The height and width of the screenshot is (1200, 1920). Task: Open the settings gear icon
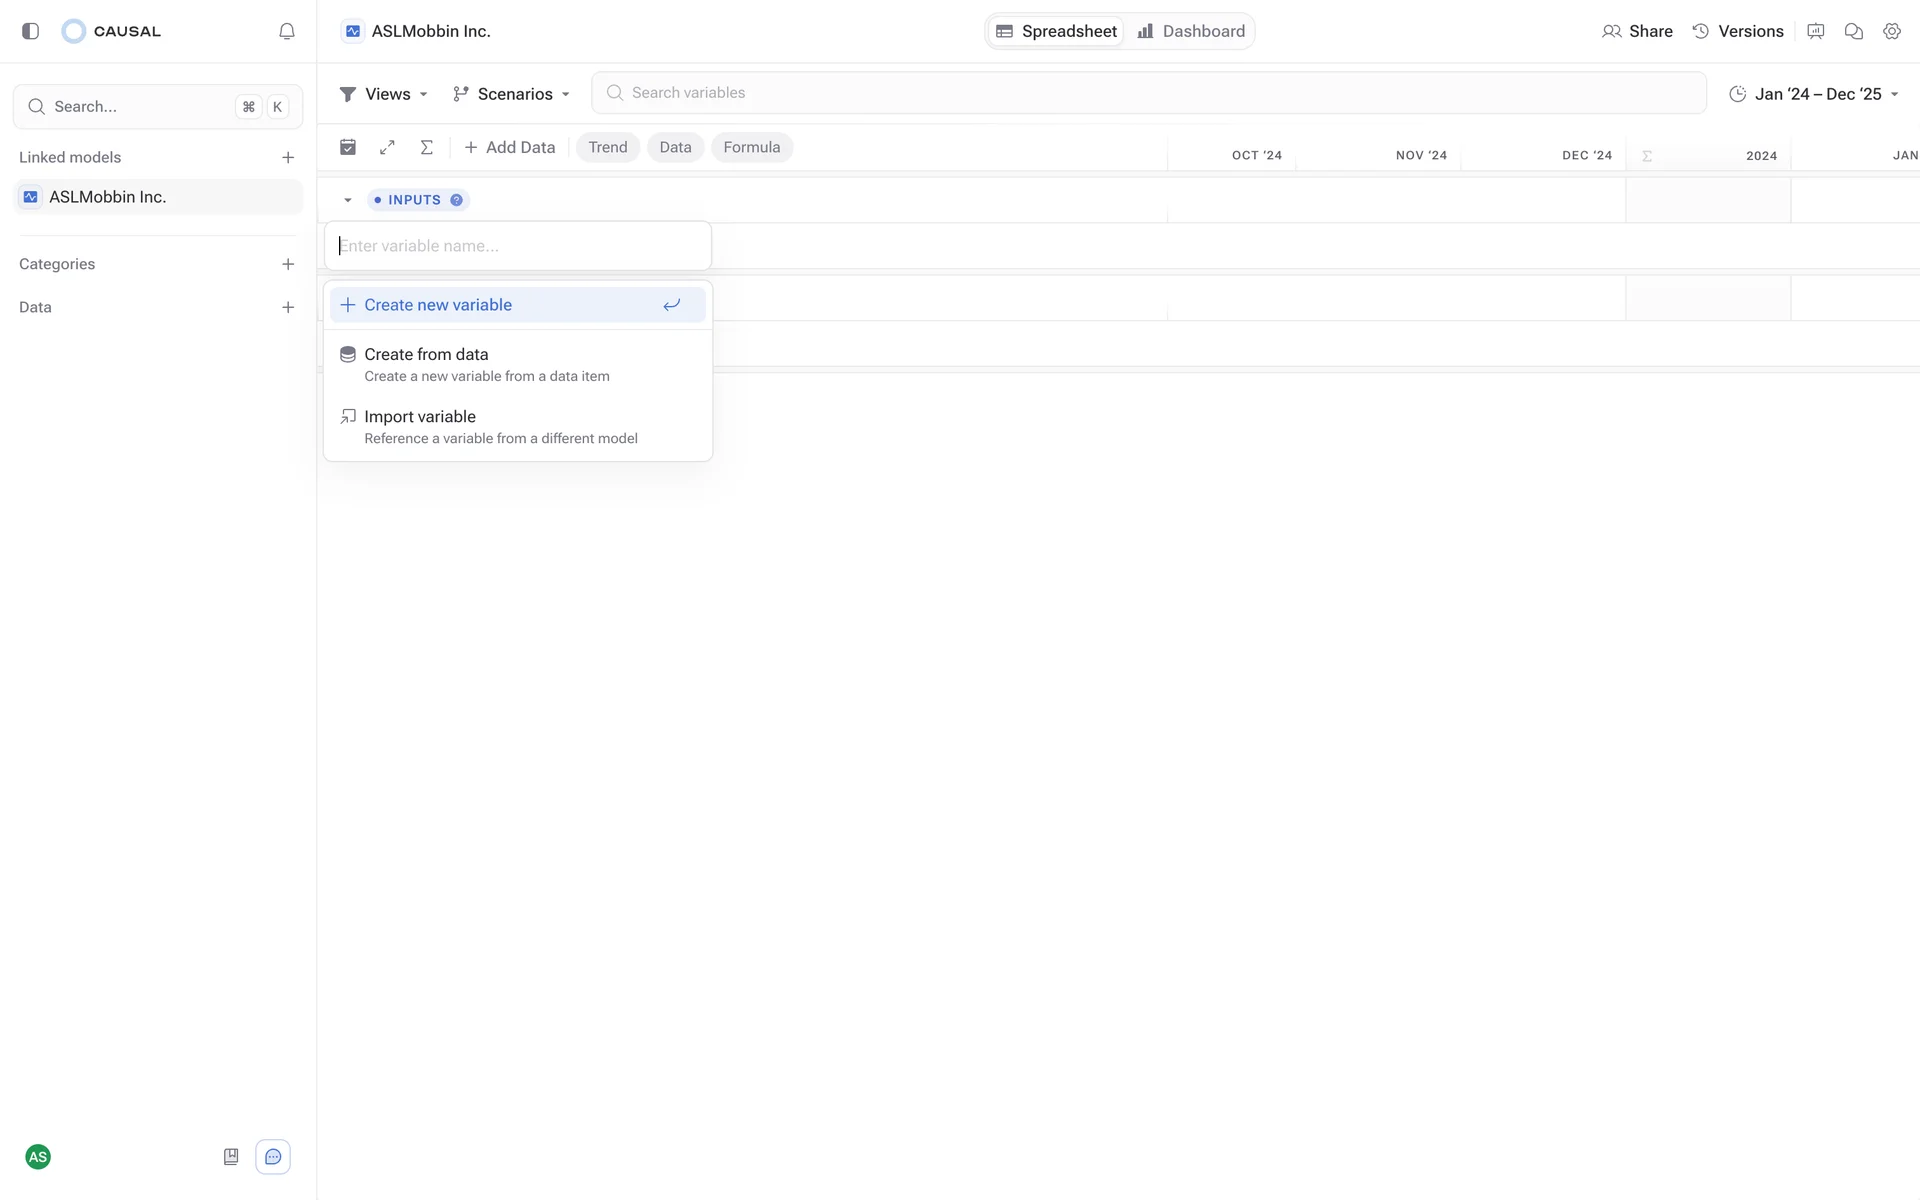(1891, 31)
